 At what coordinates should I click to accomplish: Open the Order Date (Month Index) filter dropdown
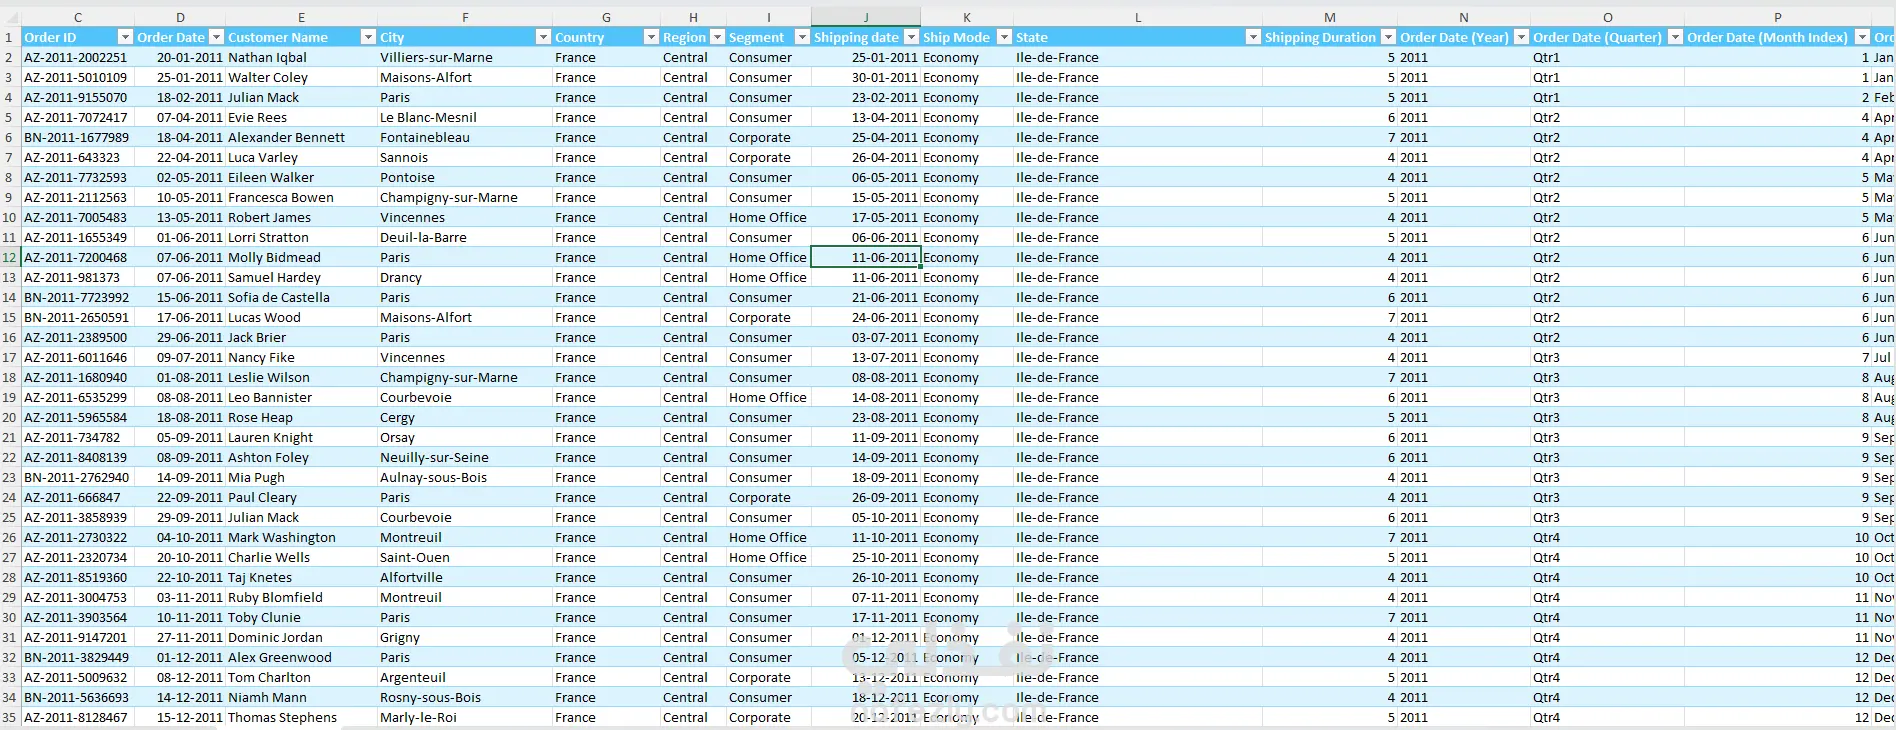pyautogui.click(x=1862, y=37)
